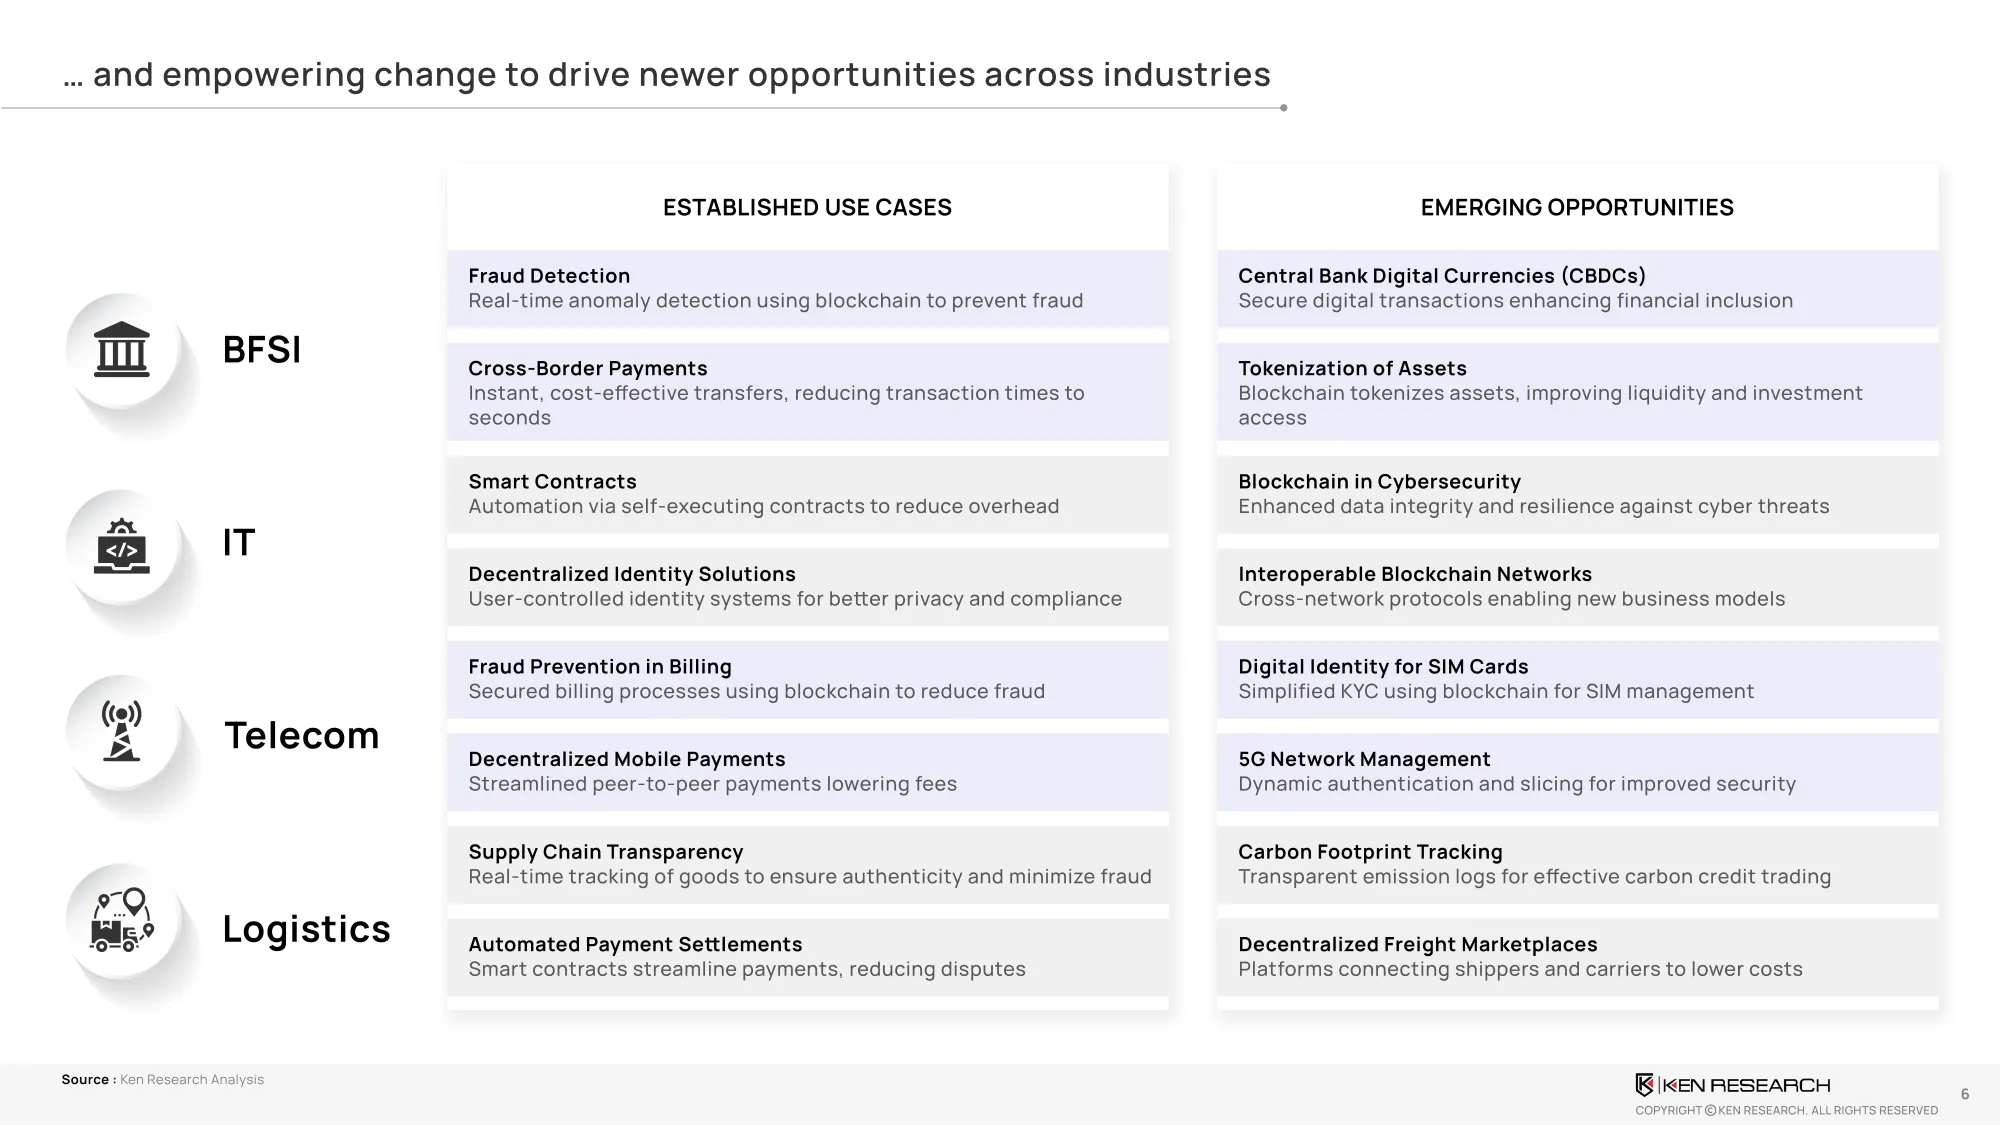Select the Tokenization of Assets row
This screenshot has height=1125, width=2000.
pos(1578,392)
